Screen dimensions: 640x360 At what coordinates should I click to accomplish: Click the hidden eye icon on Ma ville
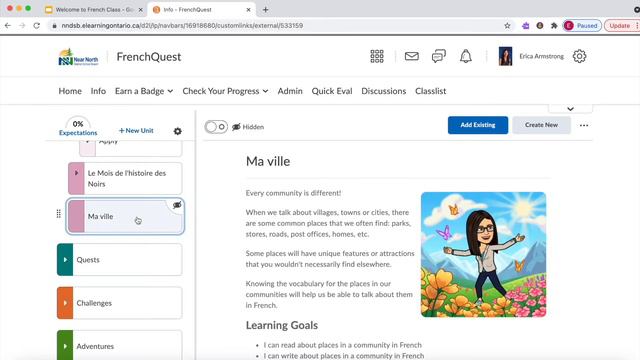(177, 205)
